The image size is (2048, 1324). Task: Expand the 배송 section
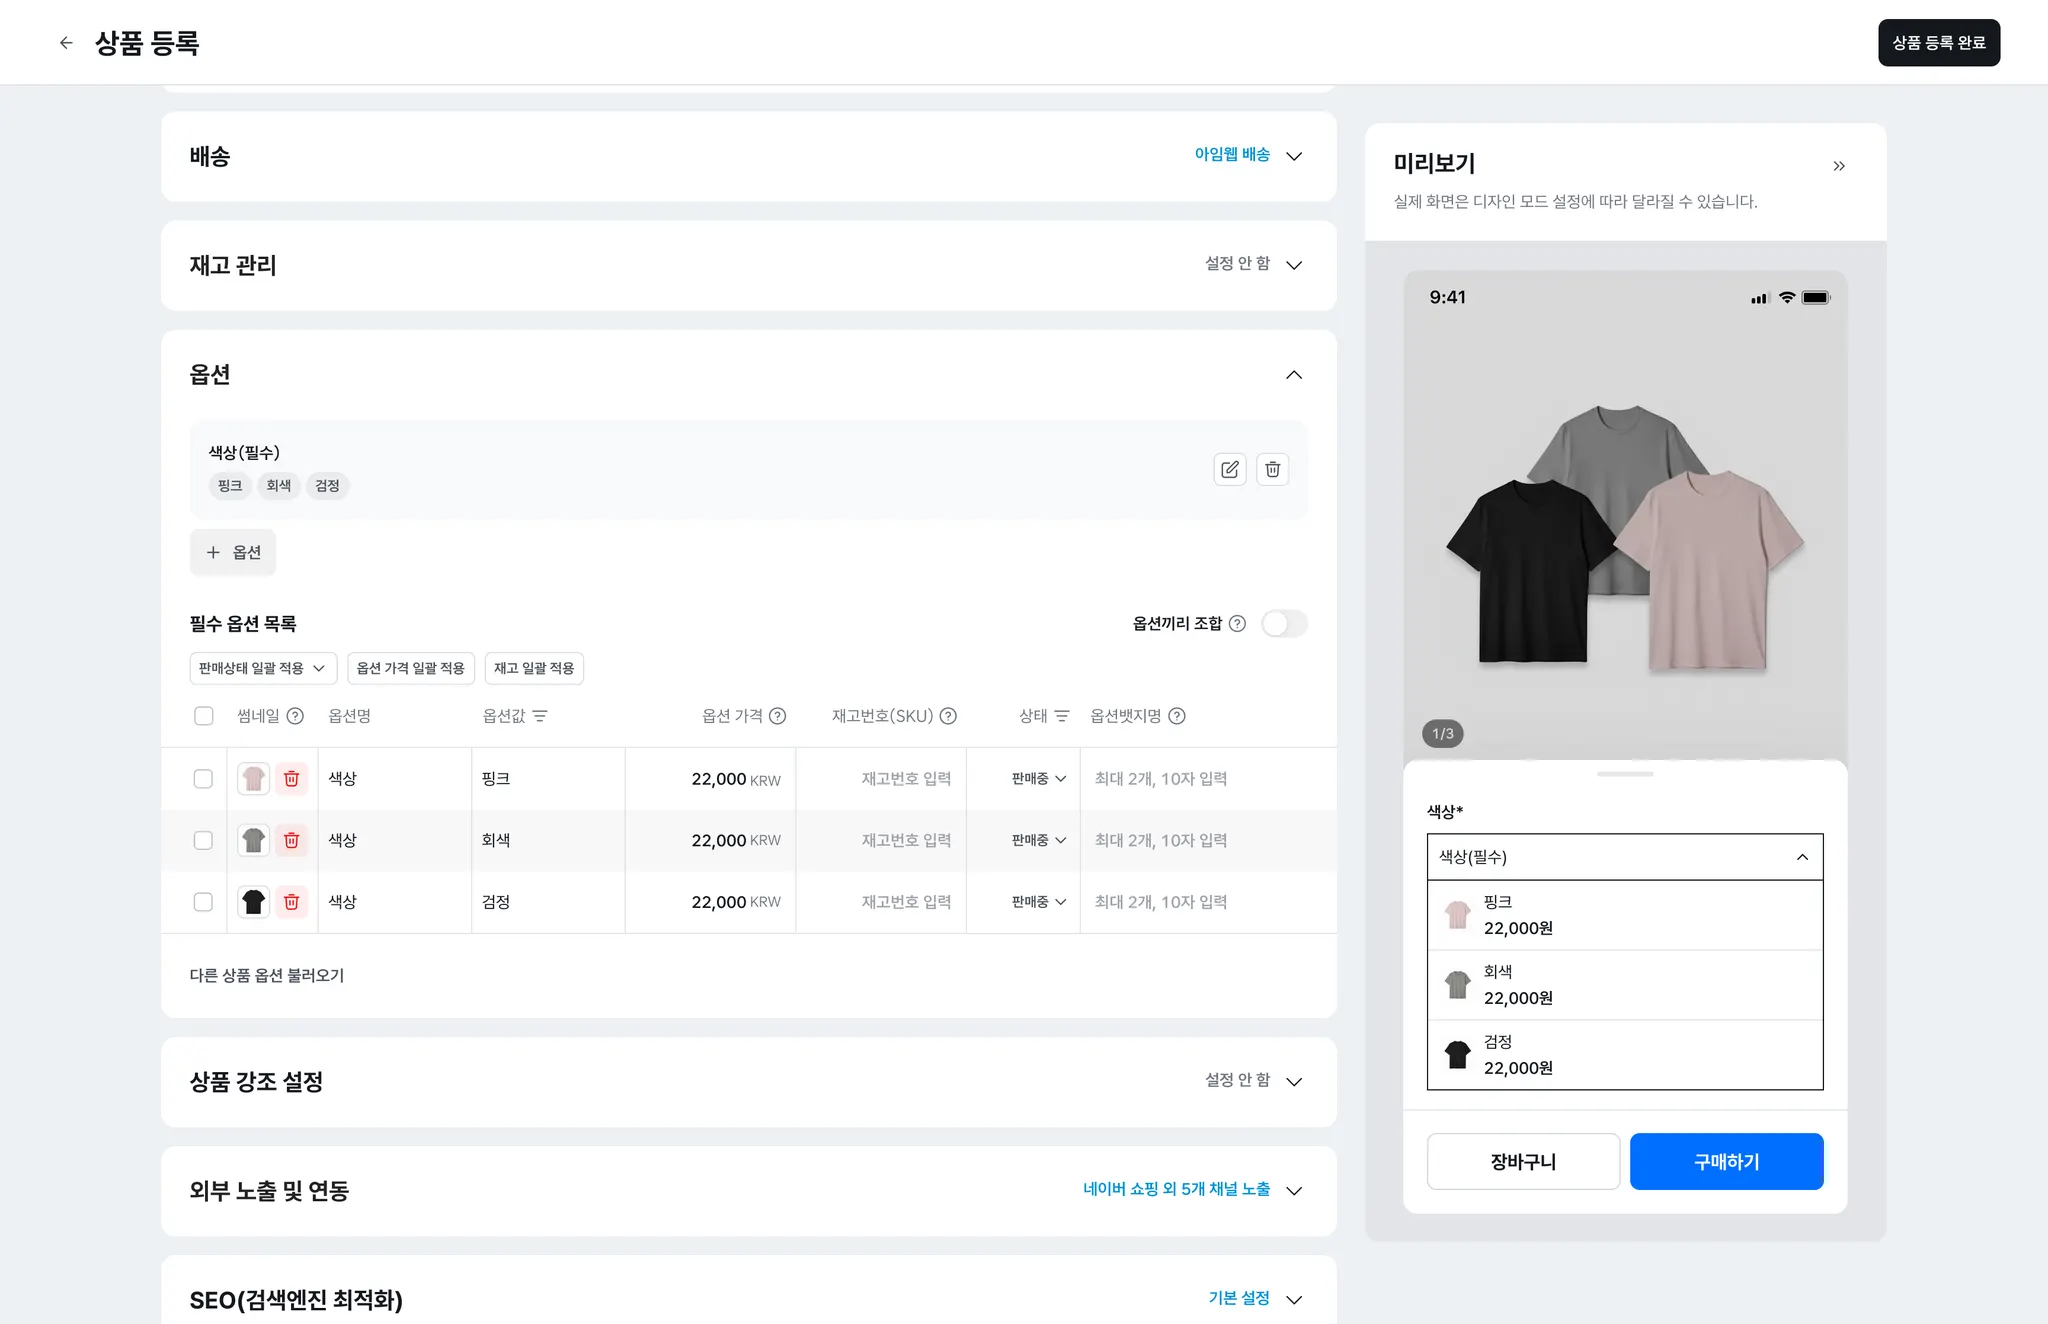[x=1293, y=156]
